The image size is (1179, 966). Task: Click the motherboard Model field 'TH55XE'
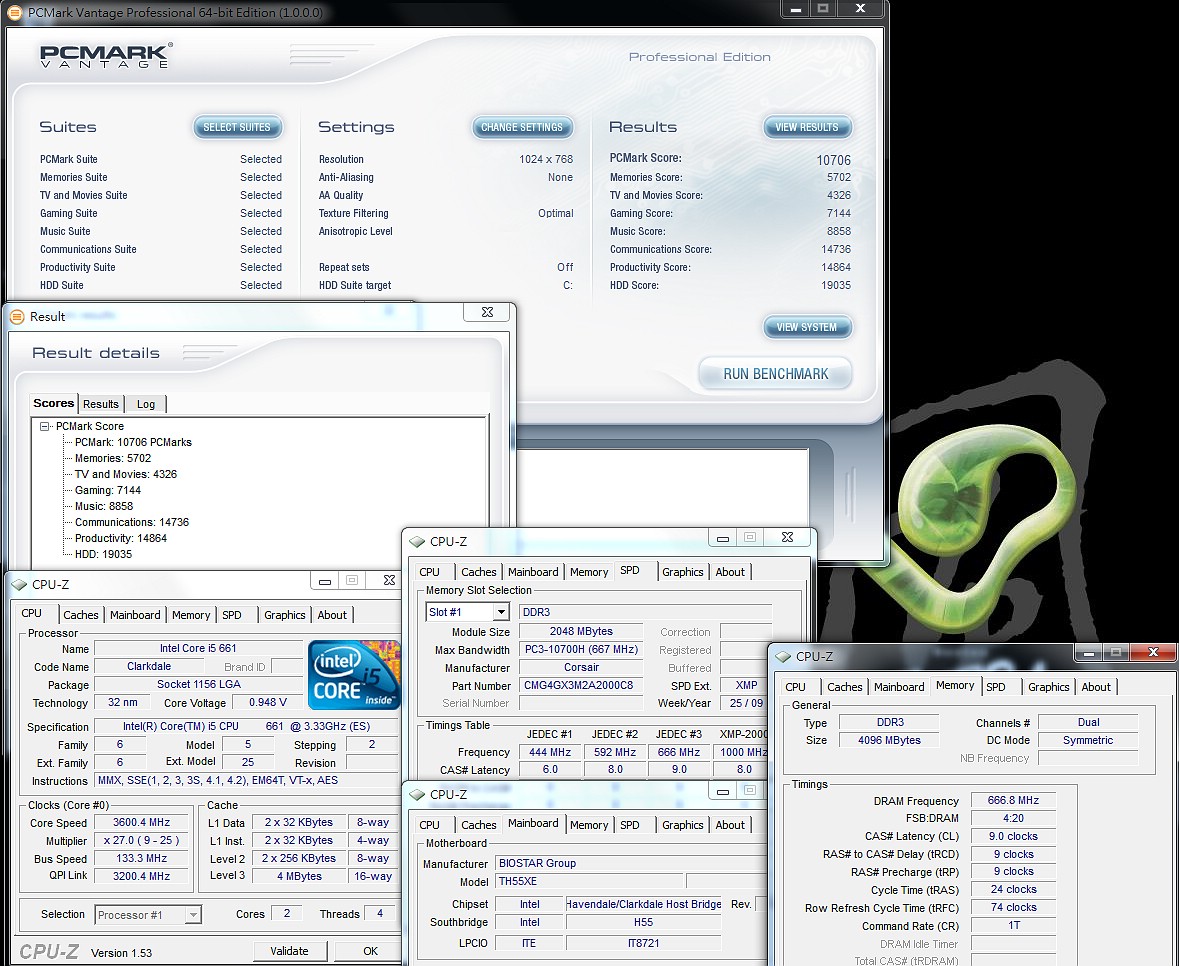(x=590, y=881)
